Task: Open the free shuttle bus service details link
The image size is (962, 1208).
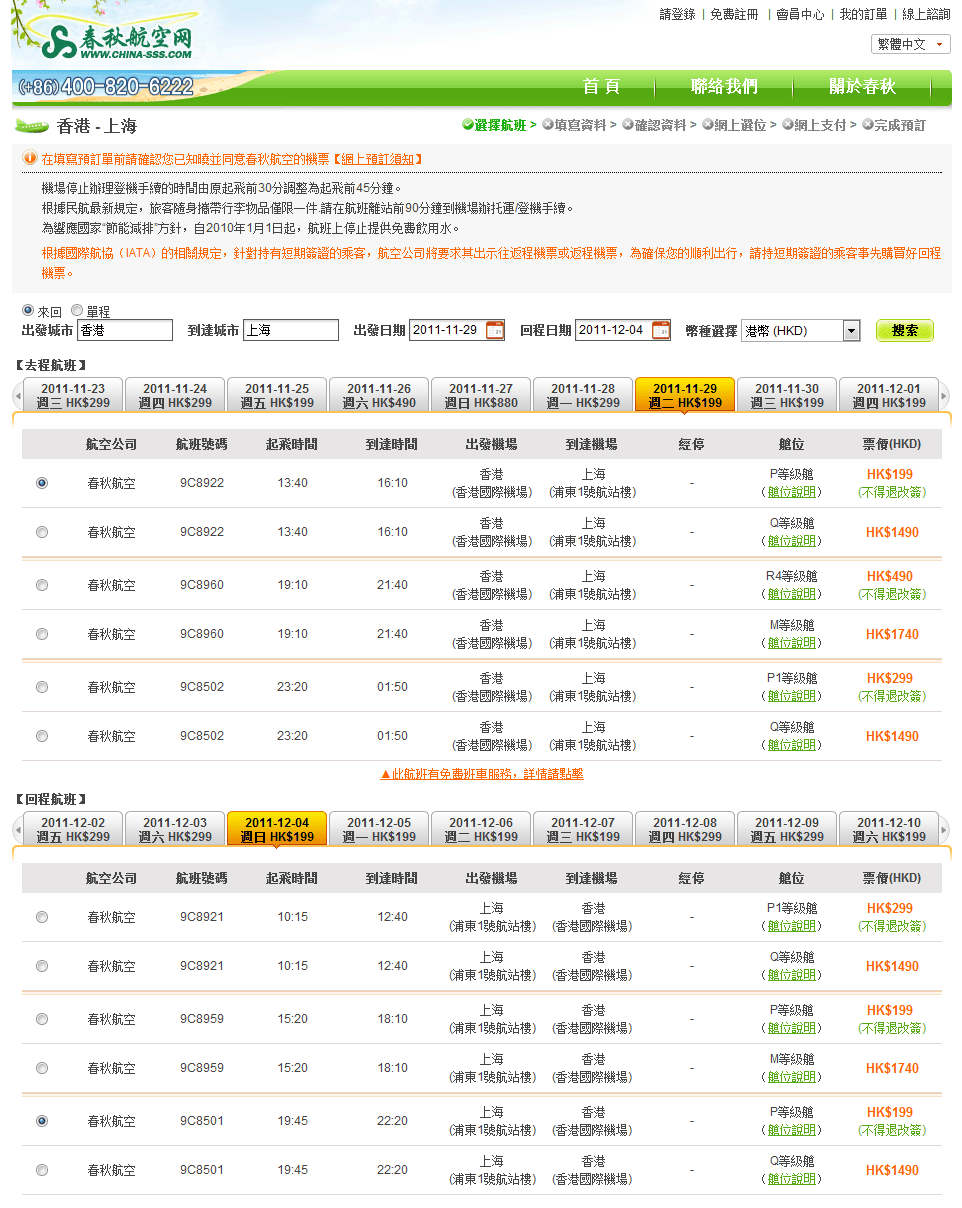Action: [481, 774]
